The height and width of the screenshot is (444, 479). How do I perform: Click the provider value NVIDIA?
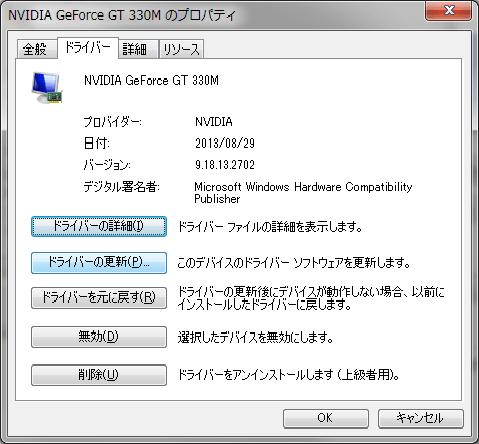[214, 122]
